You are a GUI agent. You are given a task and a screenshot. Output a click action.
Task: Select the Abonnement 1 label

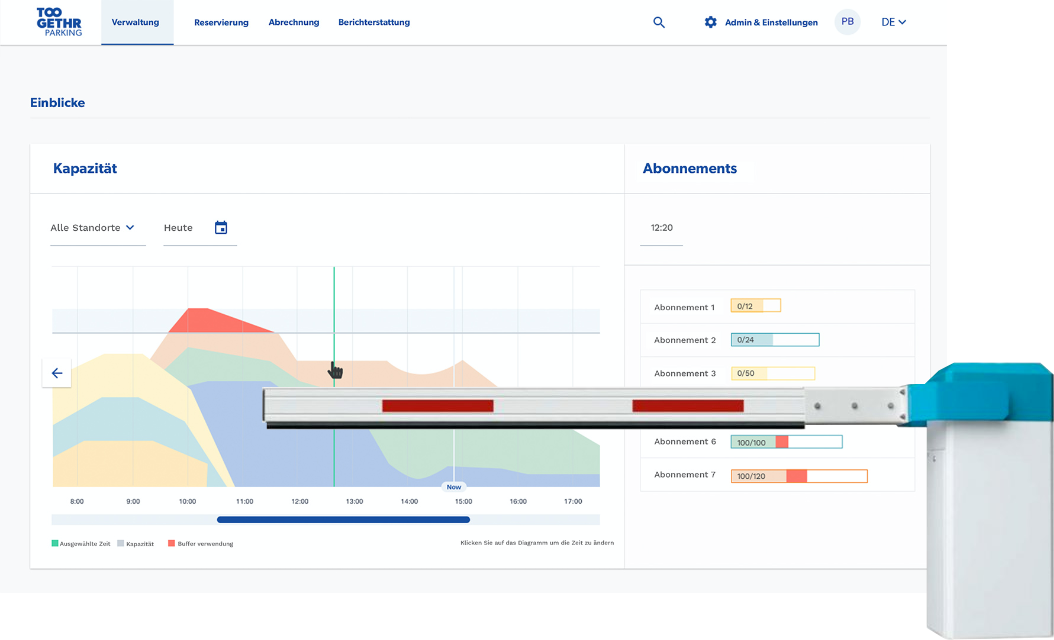pyautogui.click(x=684, y=307)
